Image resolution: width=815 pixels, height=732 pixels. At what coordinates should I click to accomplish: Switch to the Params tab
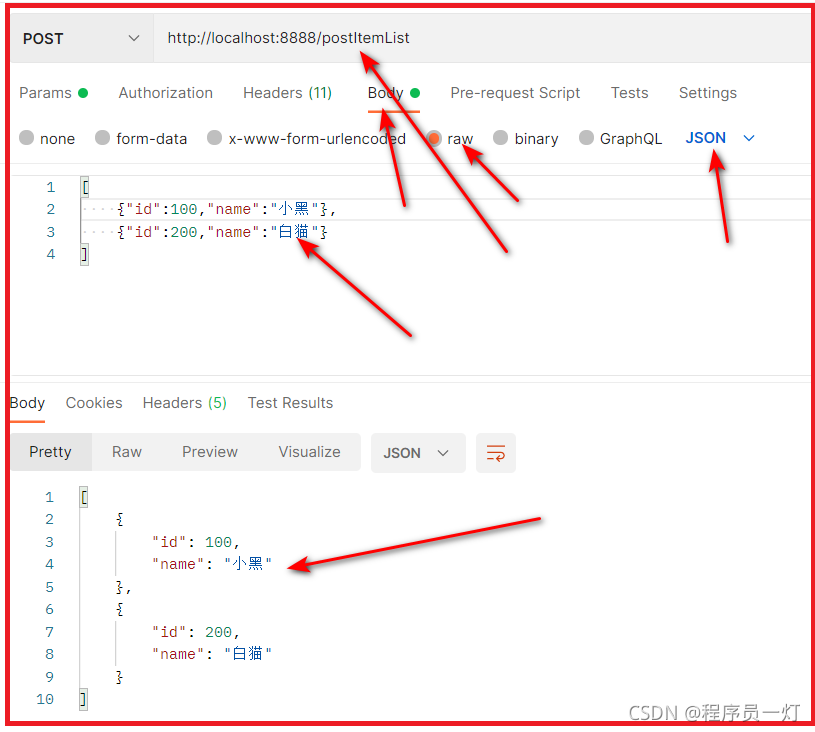(46, 93)
